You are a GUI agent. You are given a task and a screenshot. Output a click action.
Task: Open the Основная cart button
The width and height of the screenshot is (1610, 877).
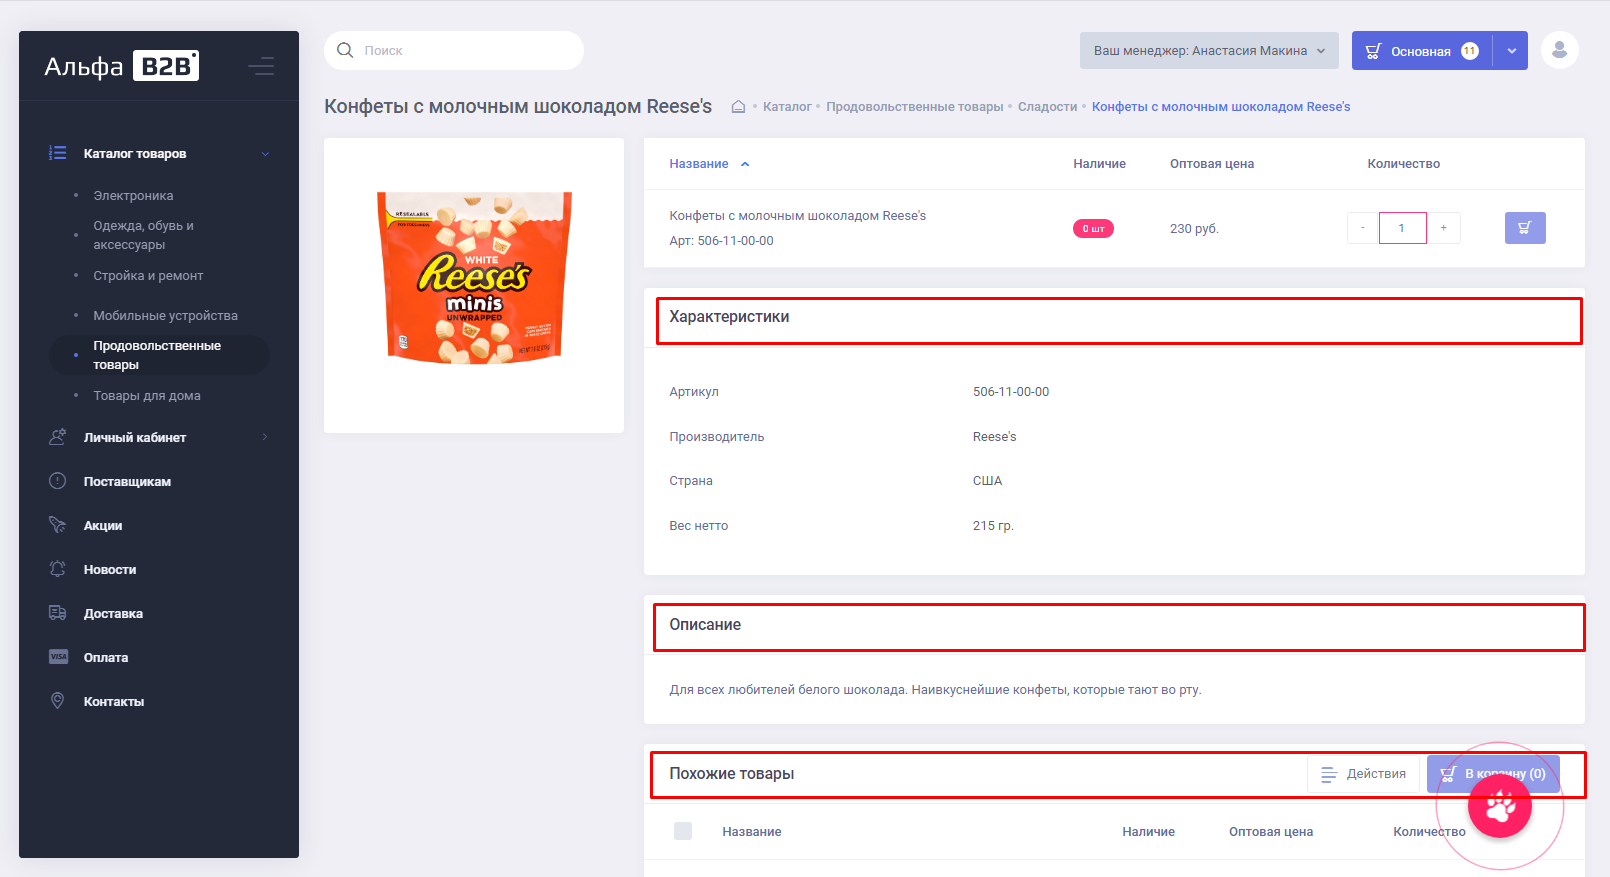(x=1421, y=51)
